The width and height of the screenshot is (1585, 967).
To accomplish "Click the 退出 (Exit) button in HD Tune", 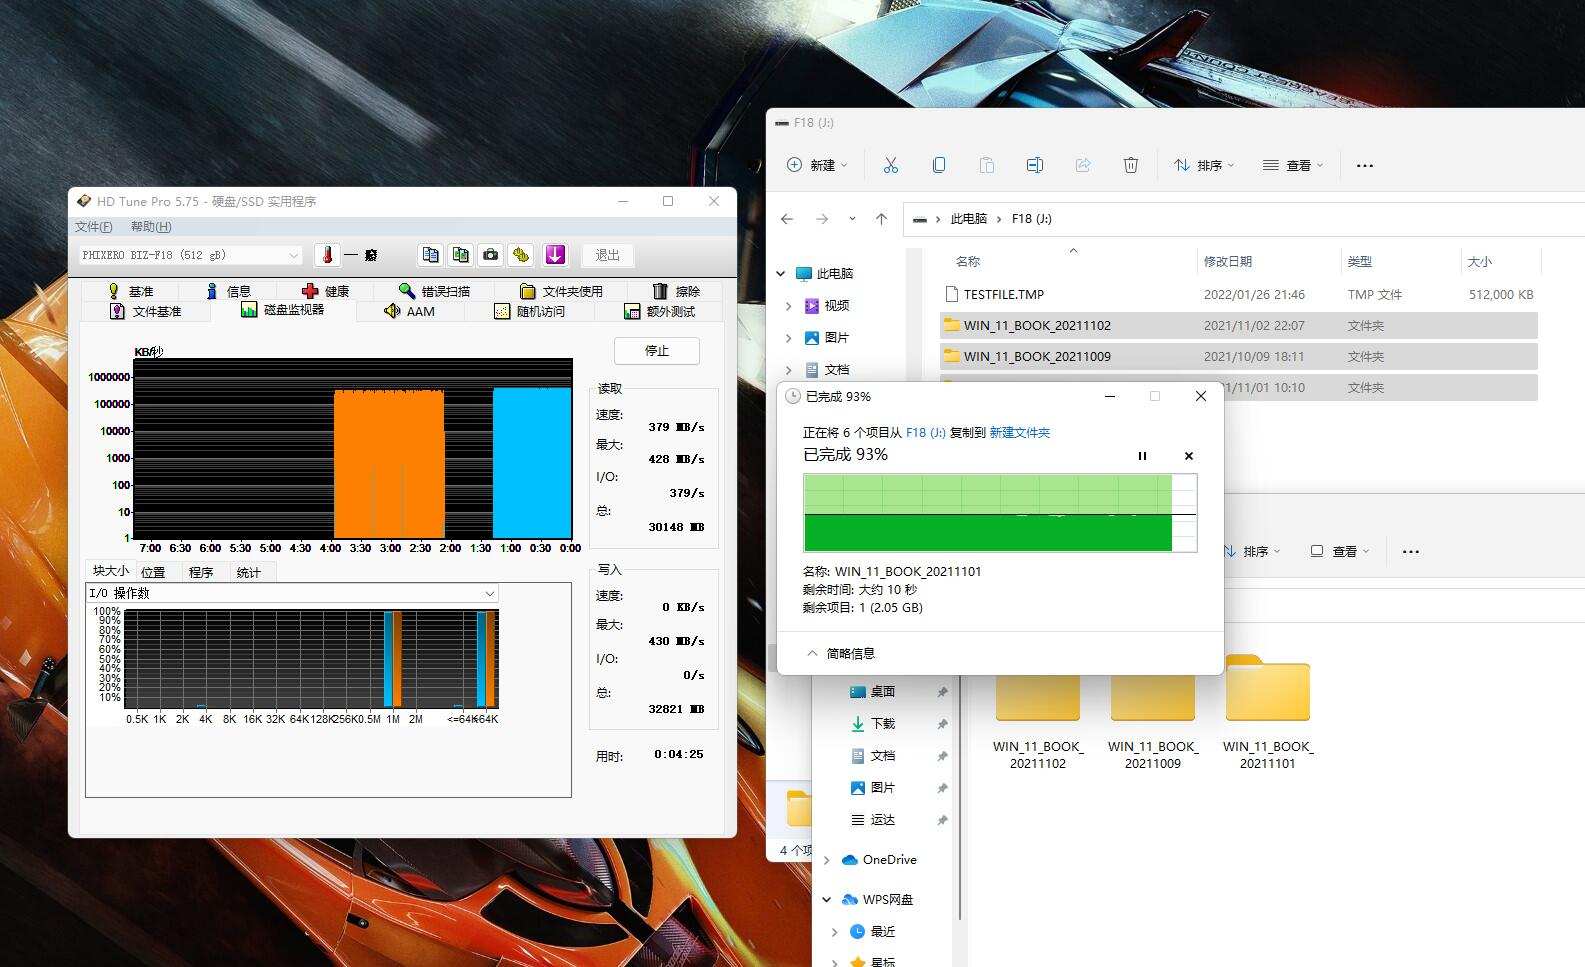I will coord(607,255).
